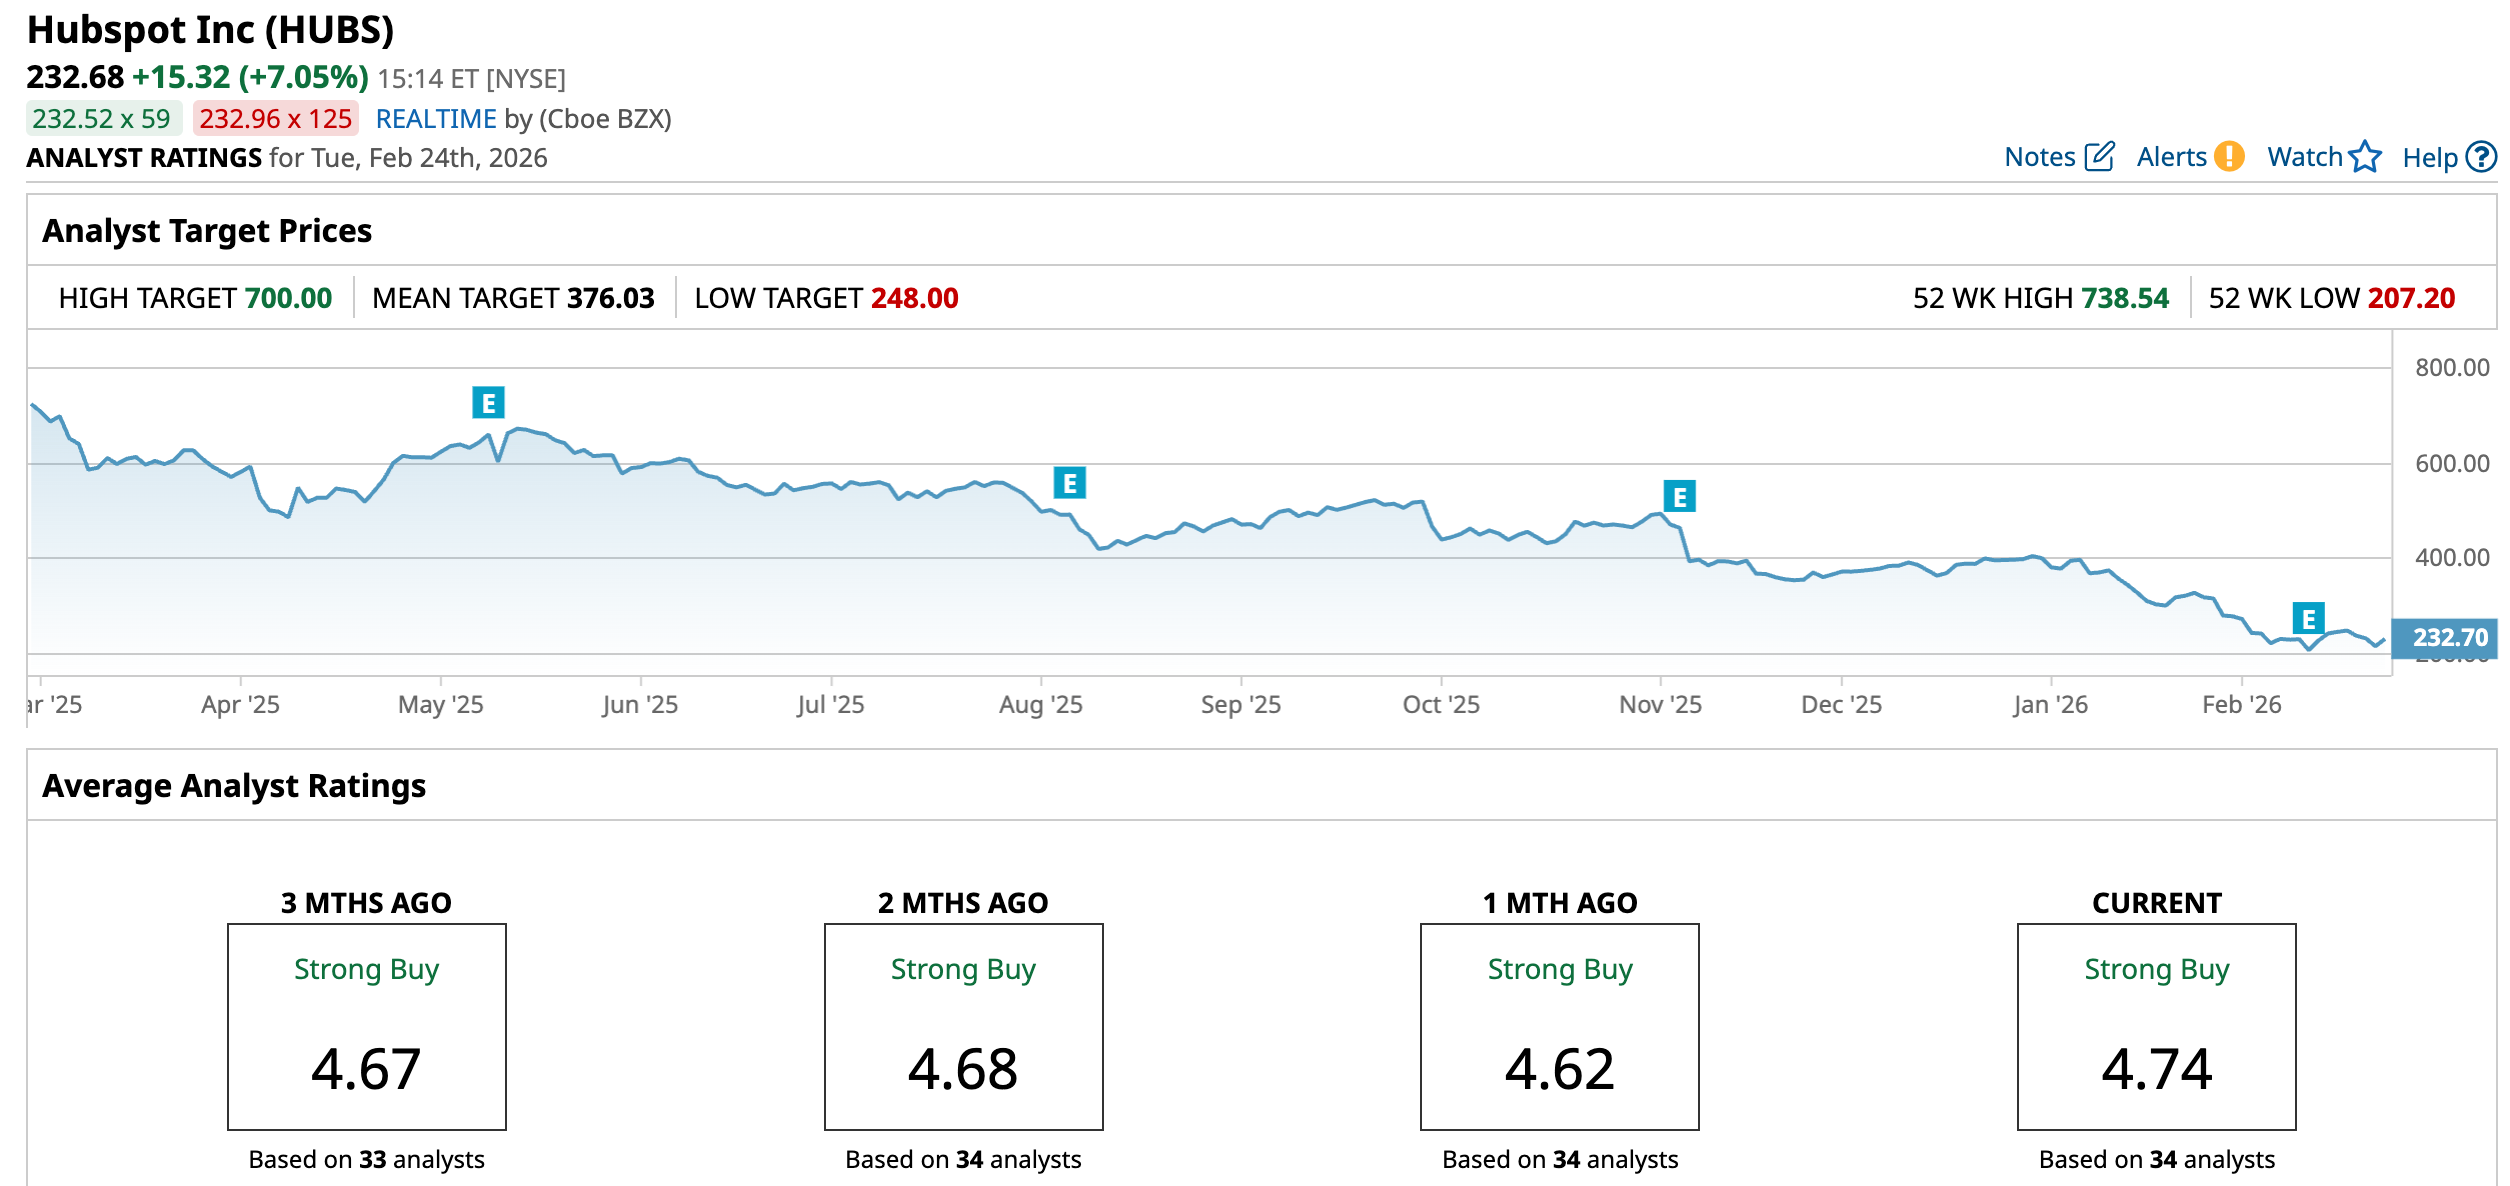
Task: Click the Notes pencil edit icon
Action: (x=2099, y=157)
